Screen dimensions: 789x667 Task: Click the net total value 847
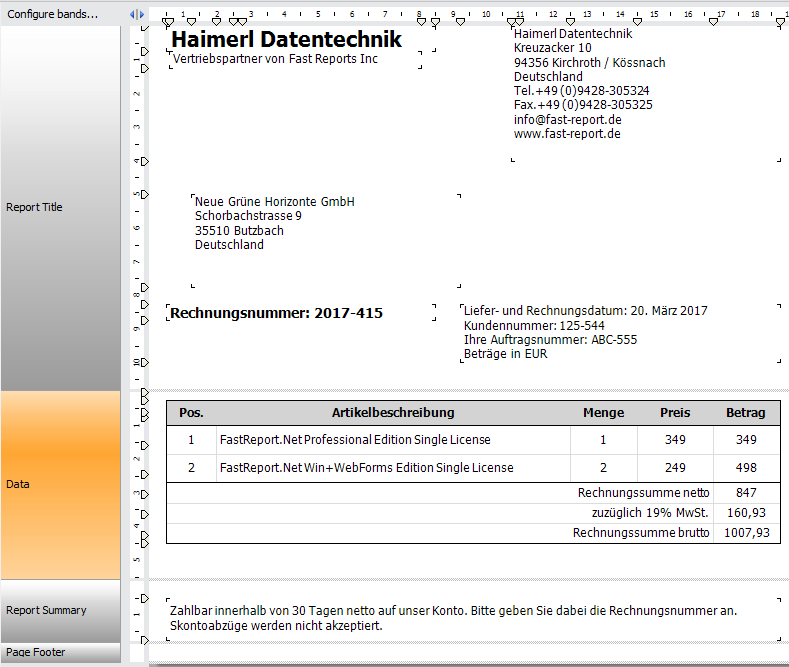pyautogui.click(x=746, y=493)
